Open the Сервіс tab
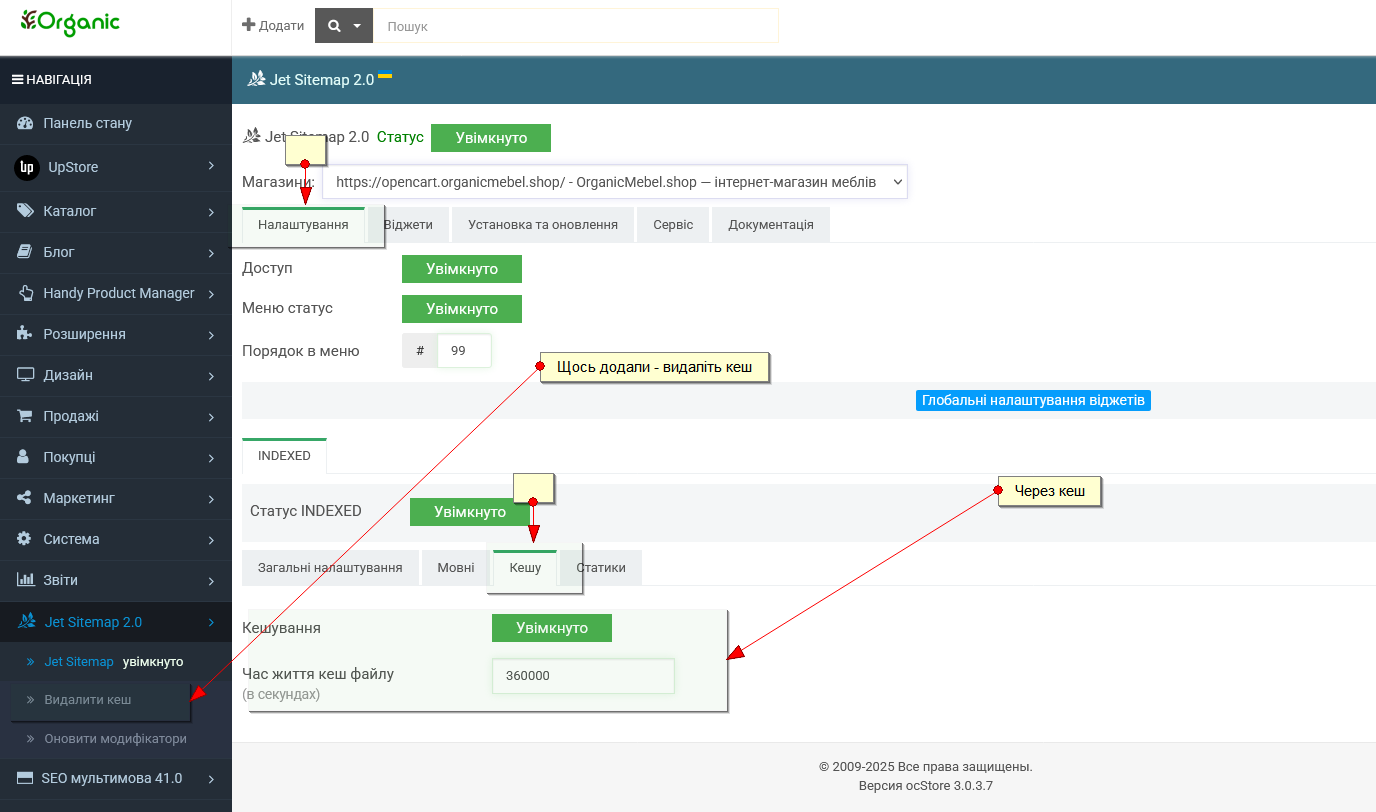This screenshot has width=1376, height=812. tap(673, 225)
